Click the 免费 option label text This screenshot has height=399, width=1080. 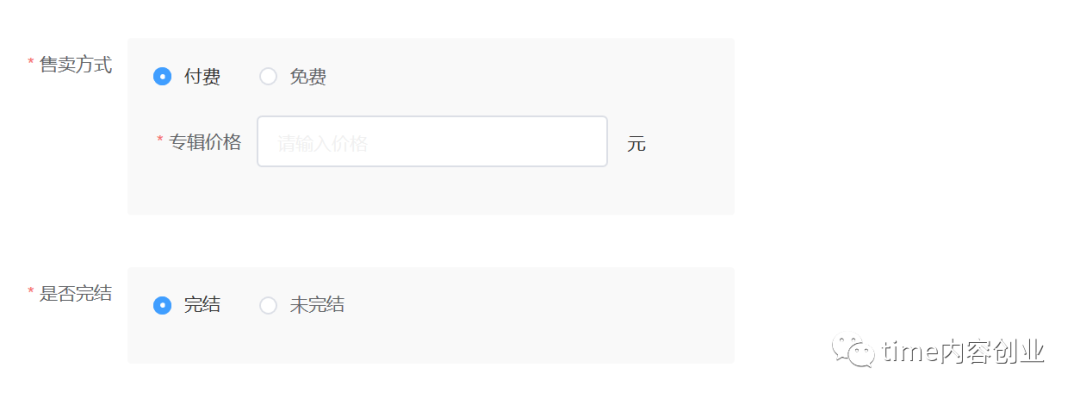308,76
